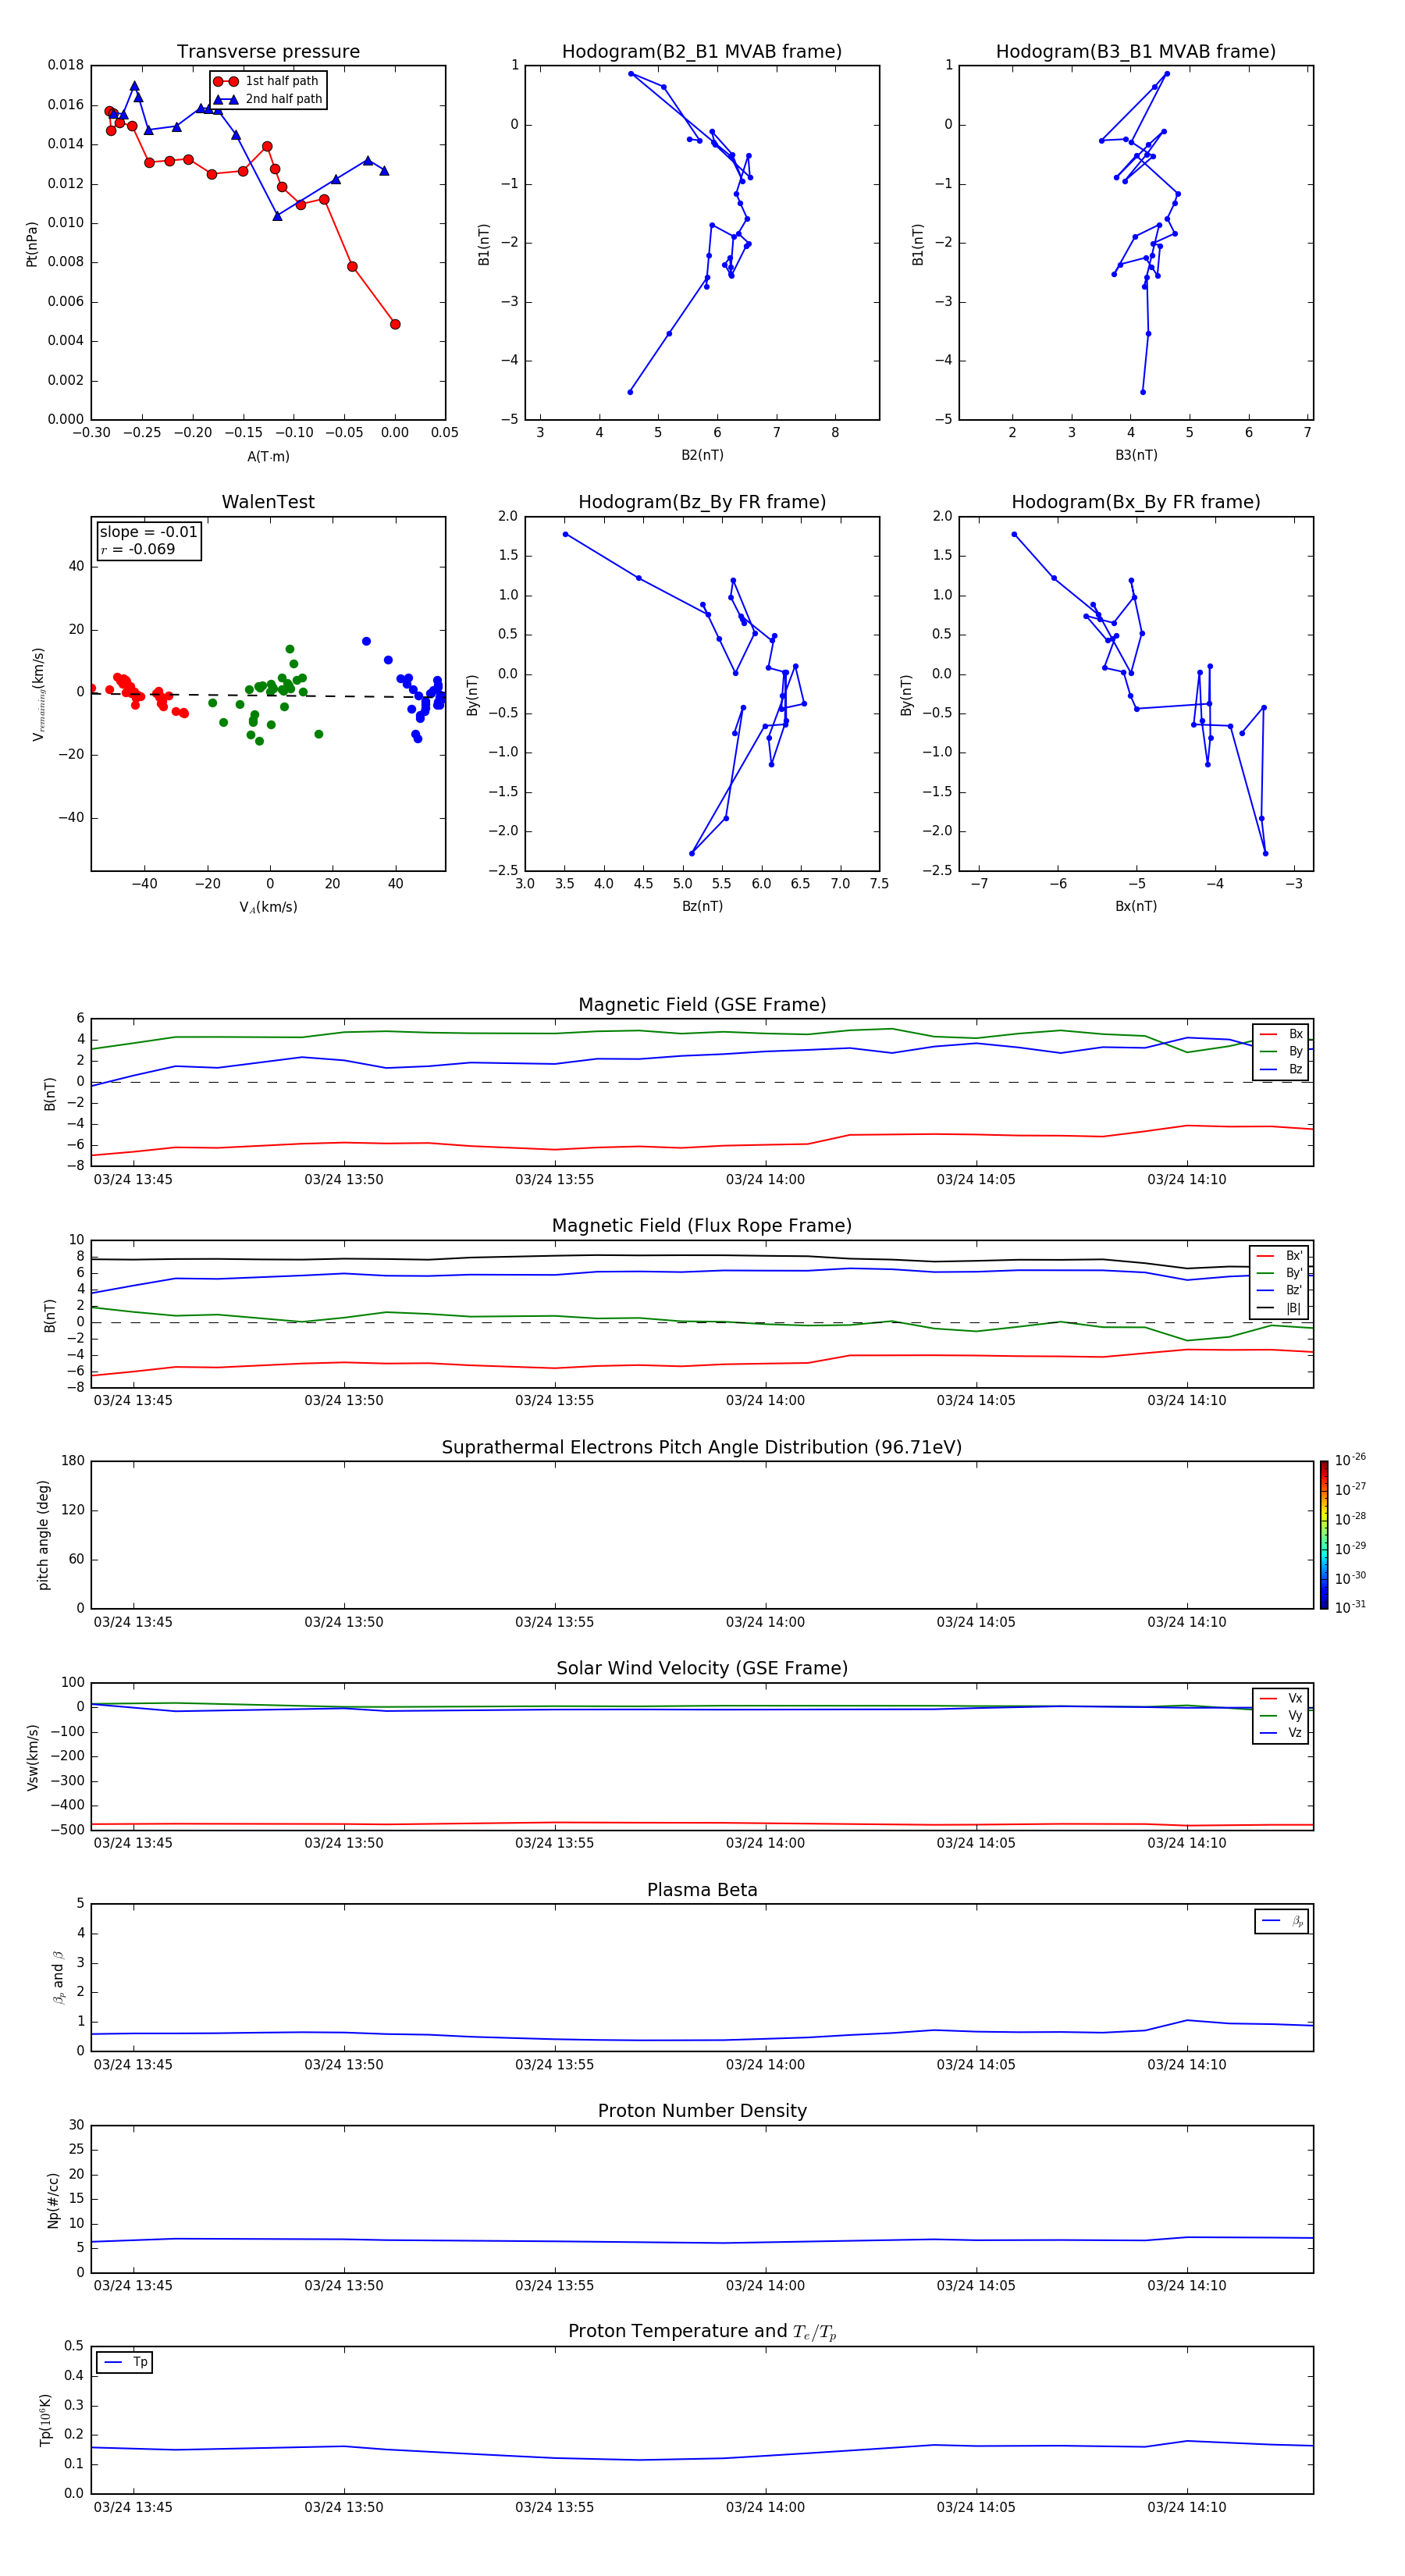This screenshot has width=1405, height=2576.
Task: Click the '10^-26' colorbar label
Action: [1350, 1460]
